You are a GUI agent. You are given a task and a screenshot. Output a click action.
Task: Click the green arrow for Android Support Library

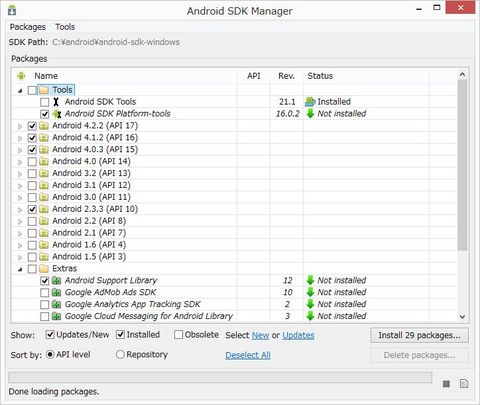(x=310, y=280)
